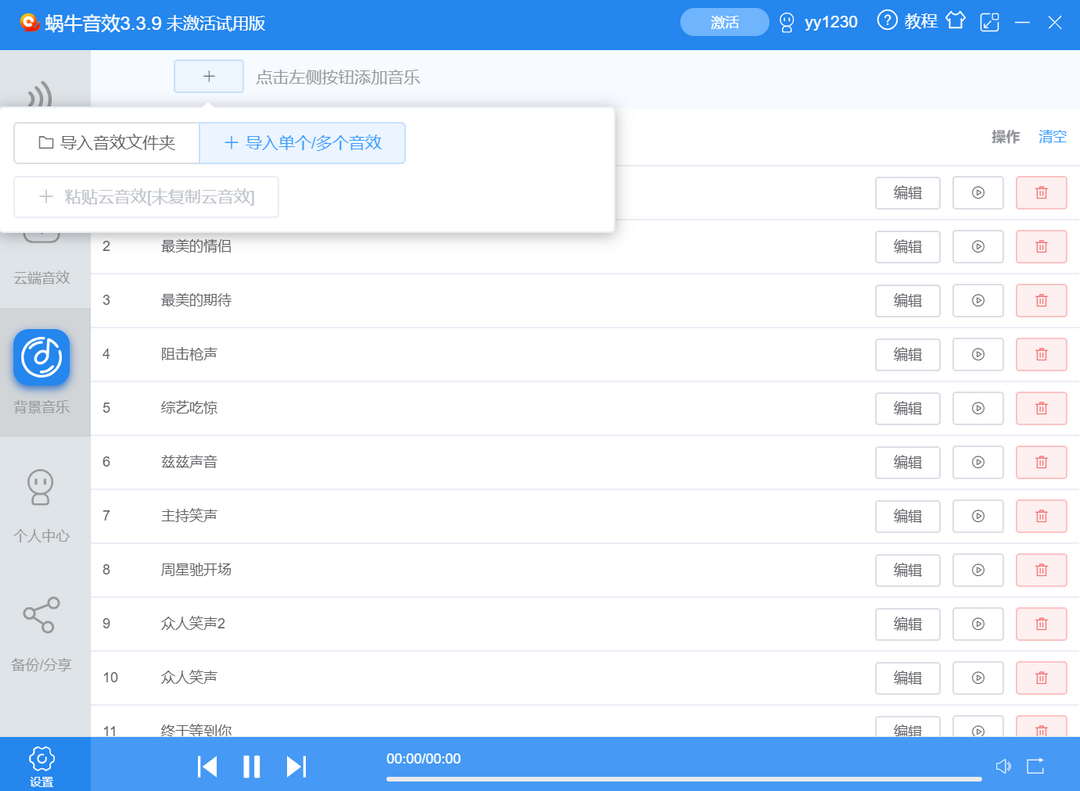Viewport: 1080px width, 791px height.
Task: Edit the track 最美的情侣
Action: pyautogui.click(x=907, y=247)
